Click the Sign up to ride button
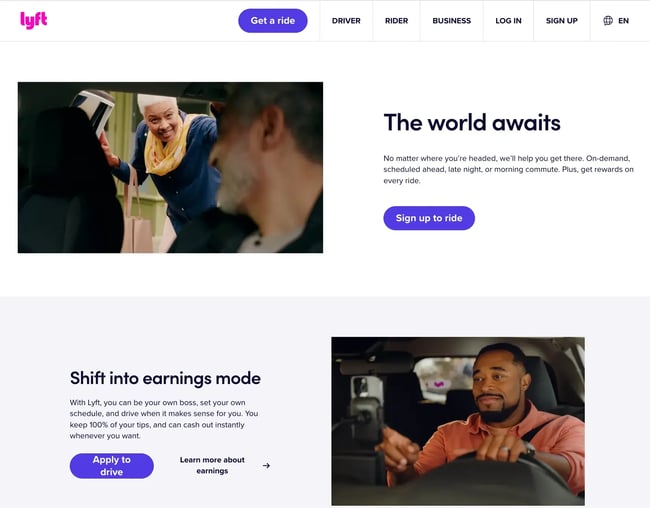650x508 pixels. click(x=429, y=218)
